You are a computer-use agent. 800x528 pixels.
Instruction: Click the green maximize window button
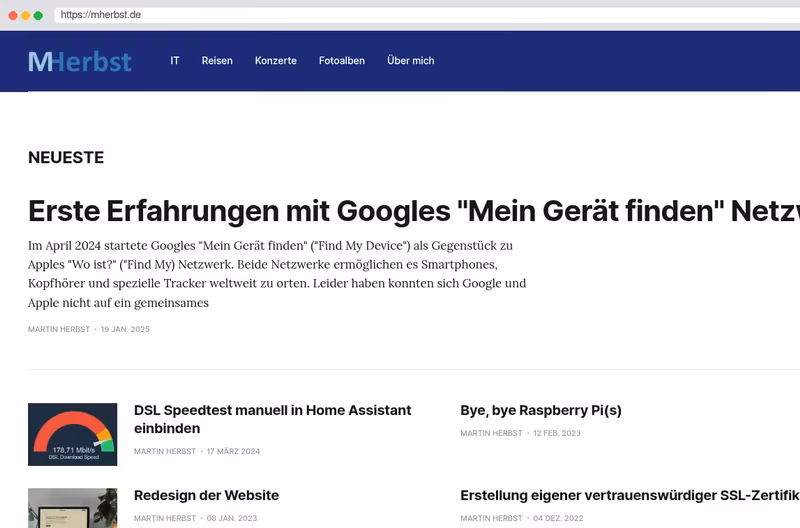(x=38, y=15)
